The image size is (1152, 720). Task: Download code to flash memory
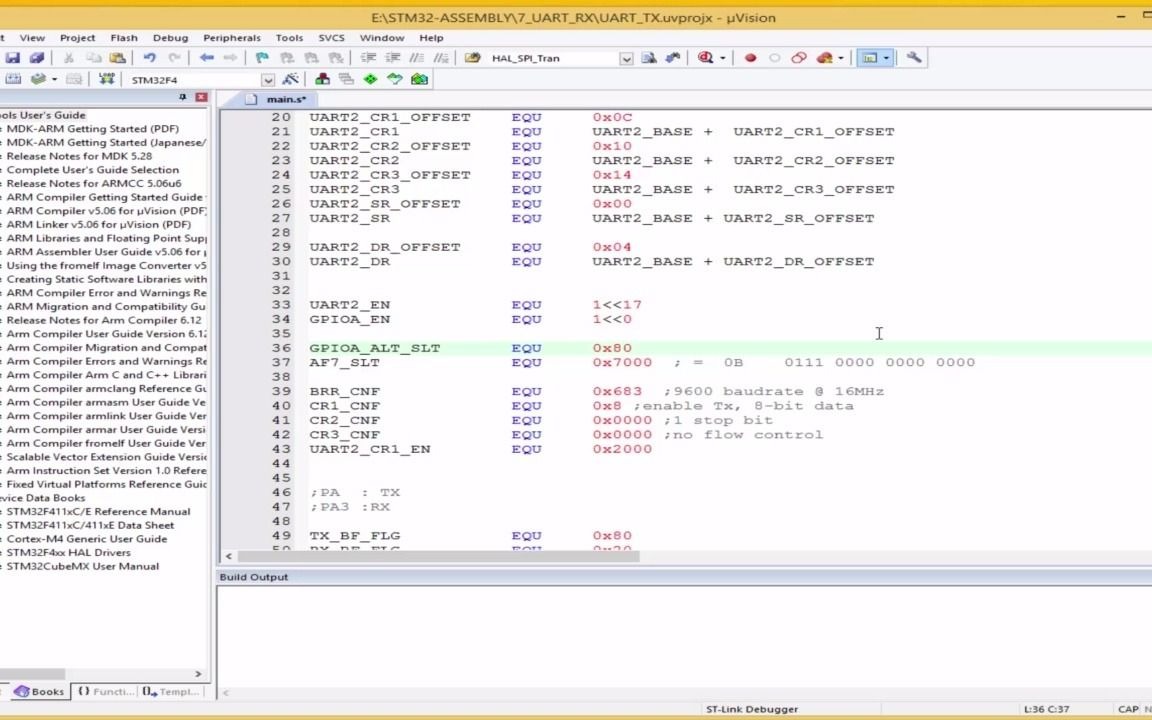point(106,79)
